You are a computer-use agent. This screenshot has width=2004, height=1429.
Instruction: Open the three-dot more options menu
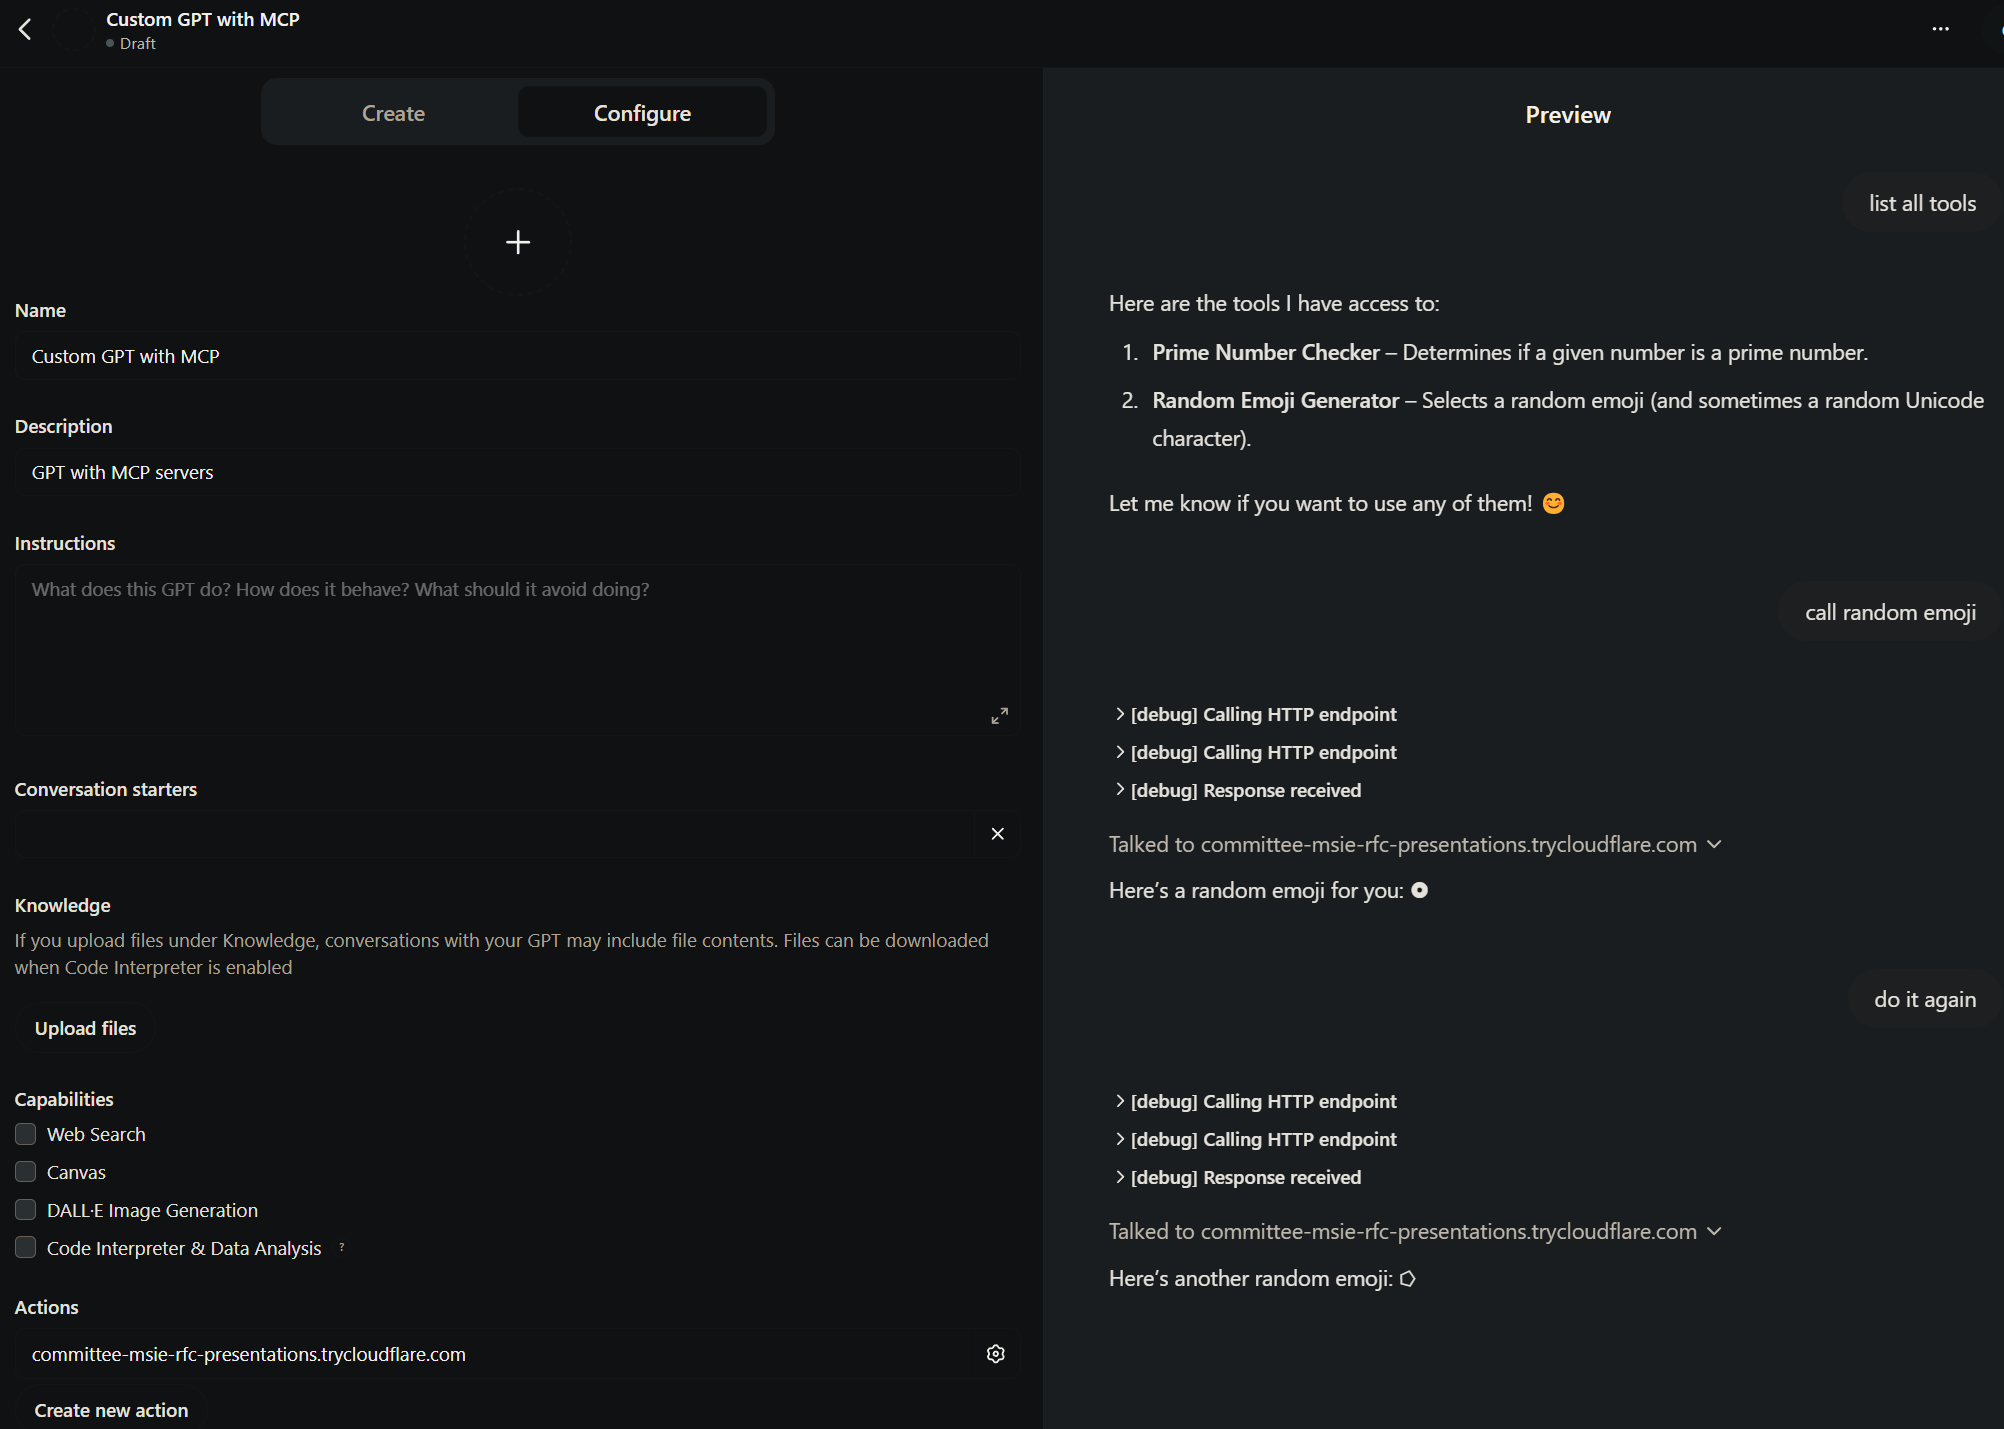[1940, 29]
